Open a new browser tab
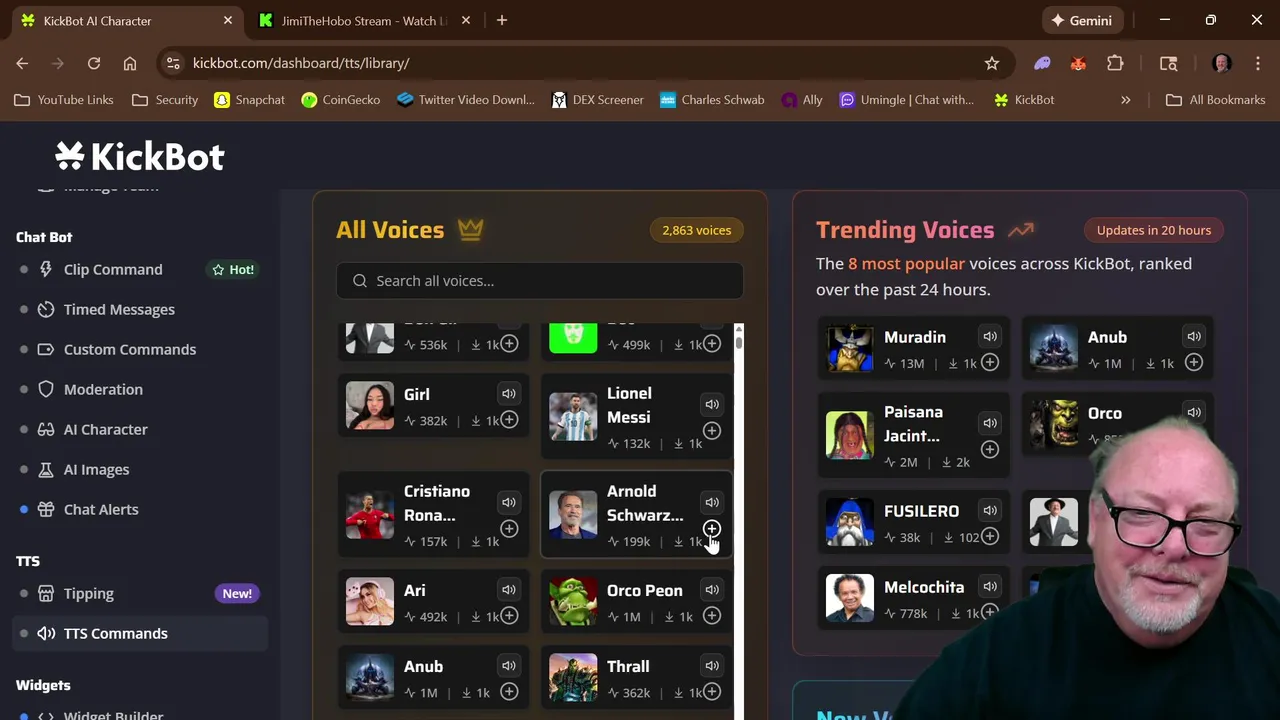1280x720 pixels. 502,20
